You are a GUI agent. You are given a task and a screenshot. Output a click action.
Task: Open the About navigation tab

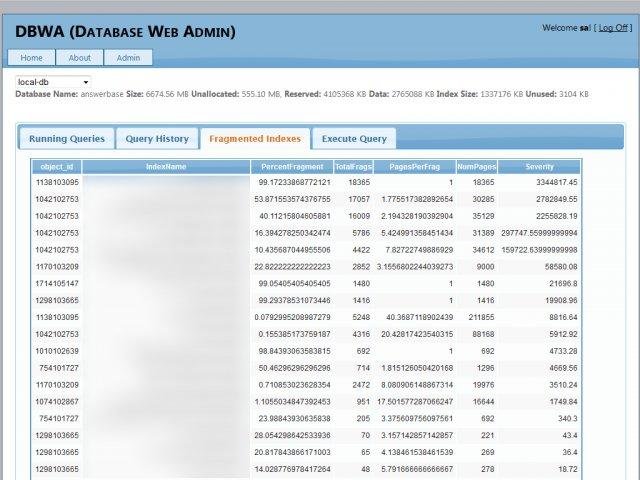(79, 57)
